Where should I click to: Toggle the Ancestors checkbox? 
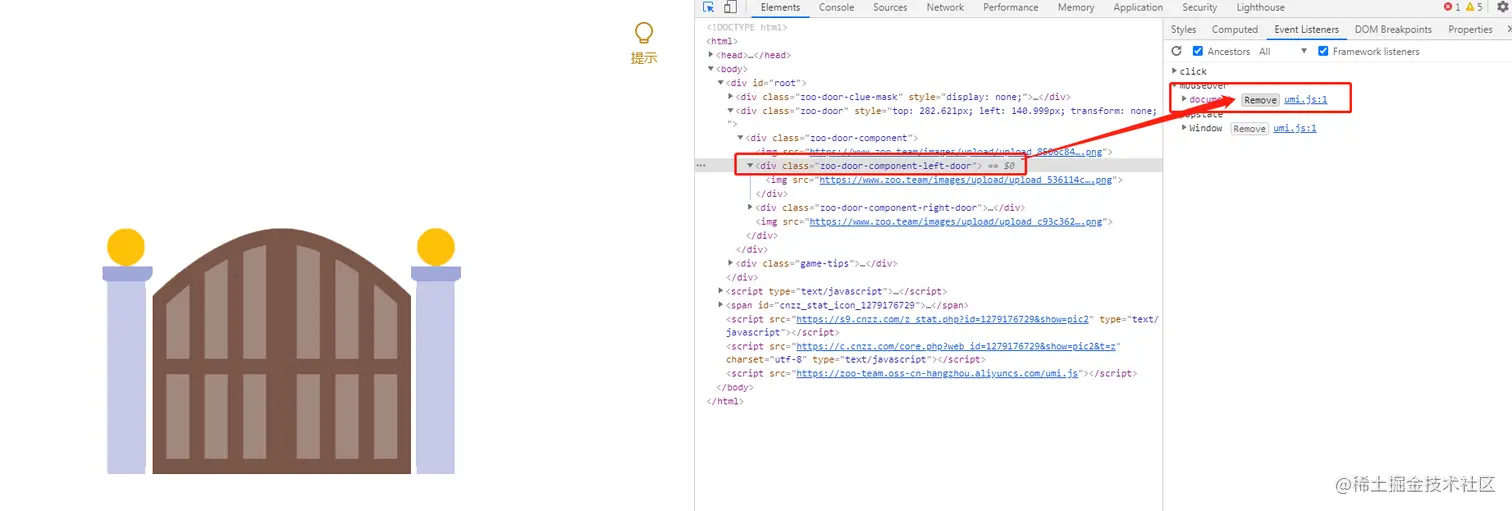(x=1198, y=51)
